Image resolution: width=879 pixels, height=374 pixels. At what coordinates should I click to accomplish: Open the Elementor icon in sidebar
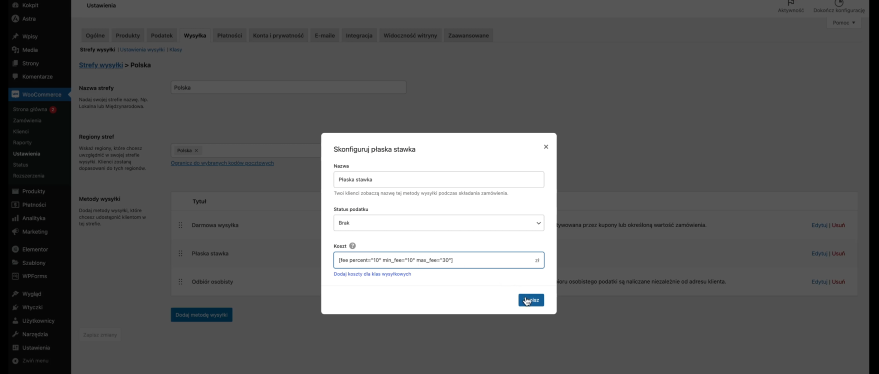[x=16, y=249]
